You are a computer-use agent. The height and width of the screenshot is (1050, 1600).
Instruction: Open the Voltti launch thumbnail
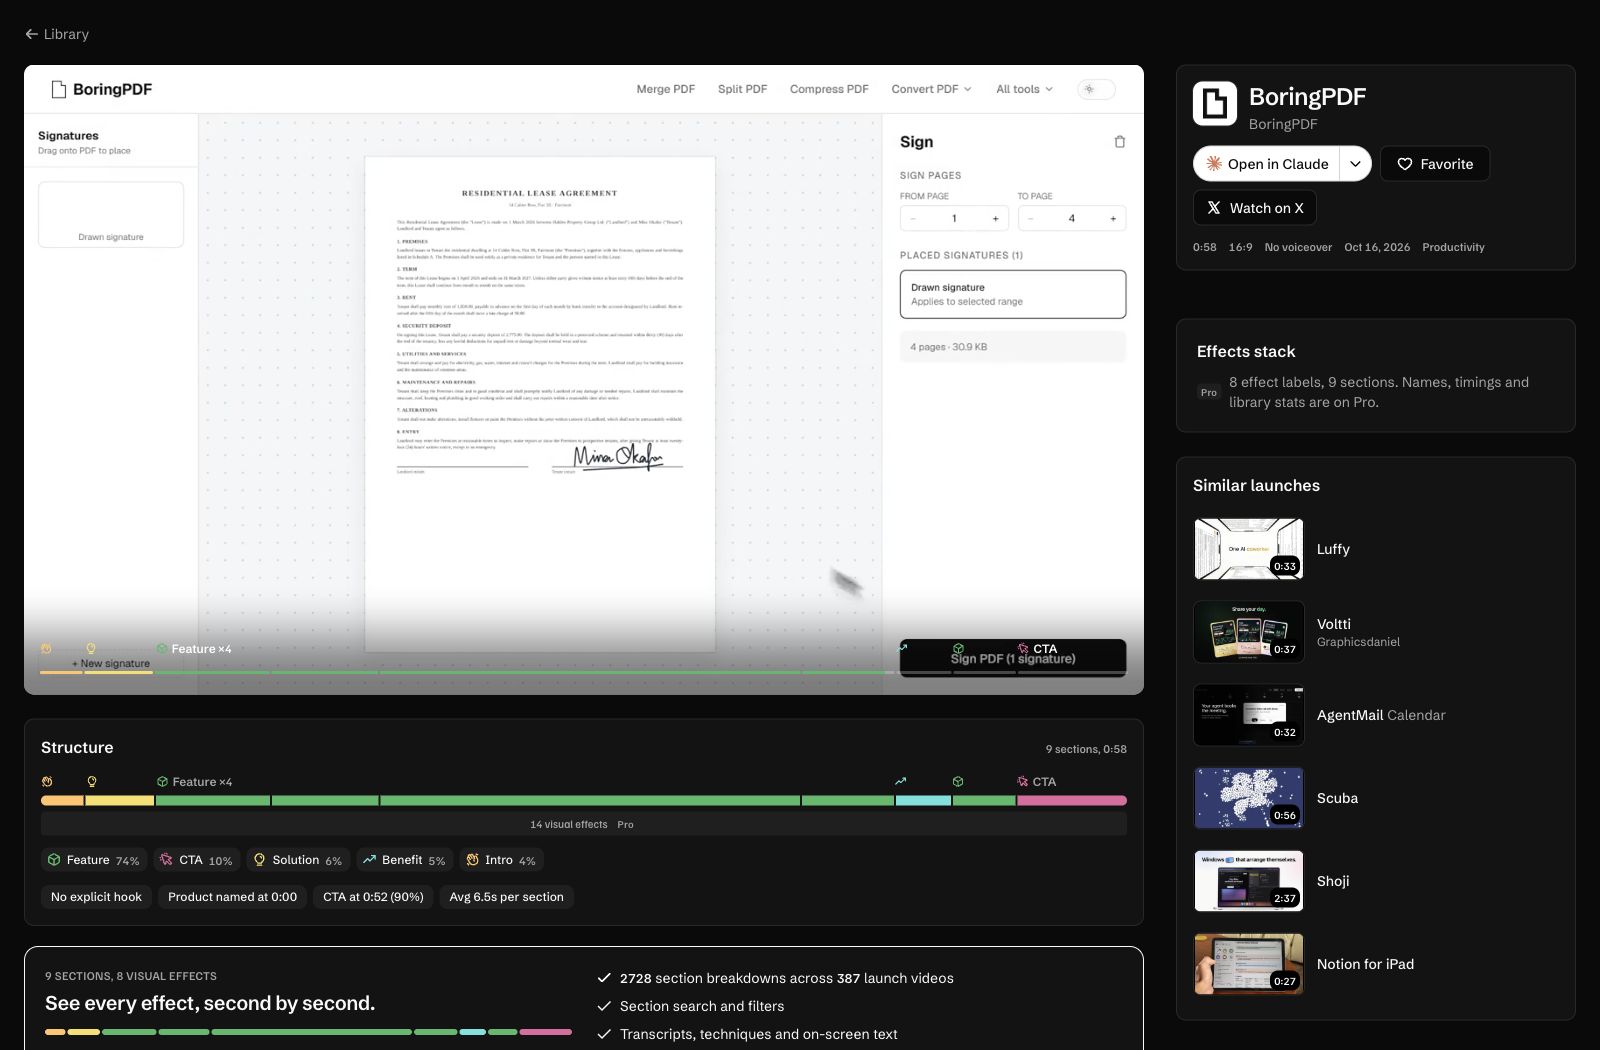coord(1249,632)
